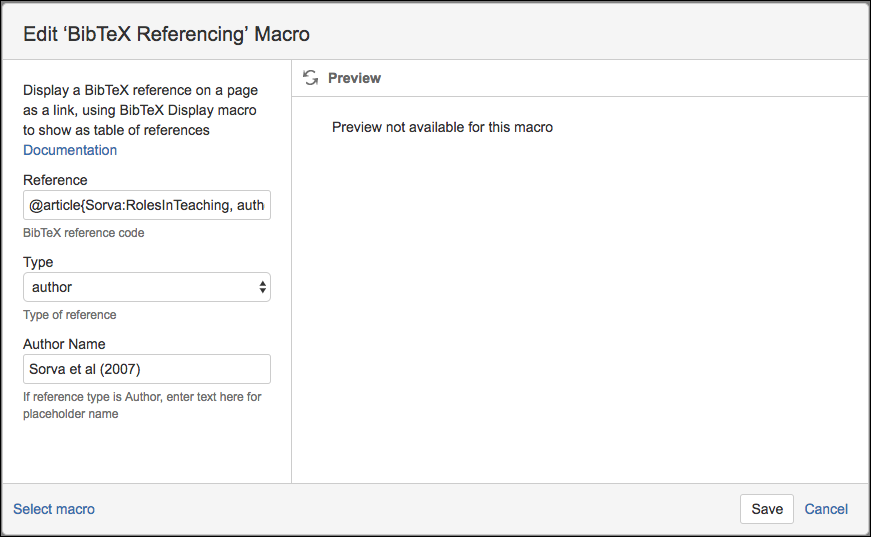Viewport: 871px width, 537px height.
Task: Click the 'Preview not available' message
Action: point(442,127)
